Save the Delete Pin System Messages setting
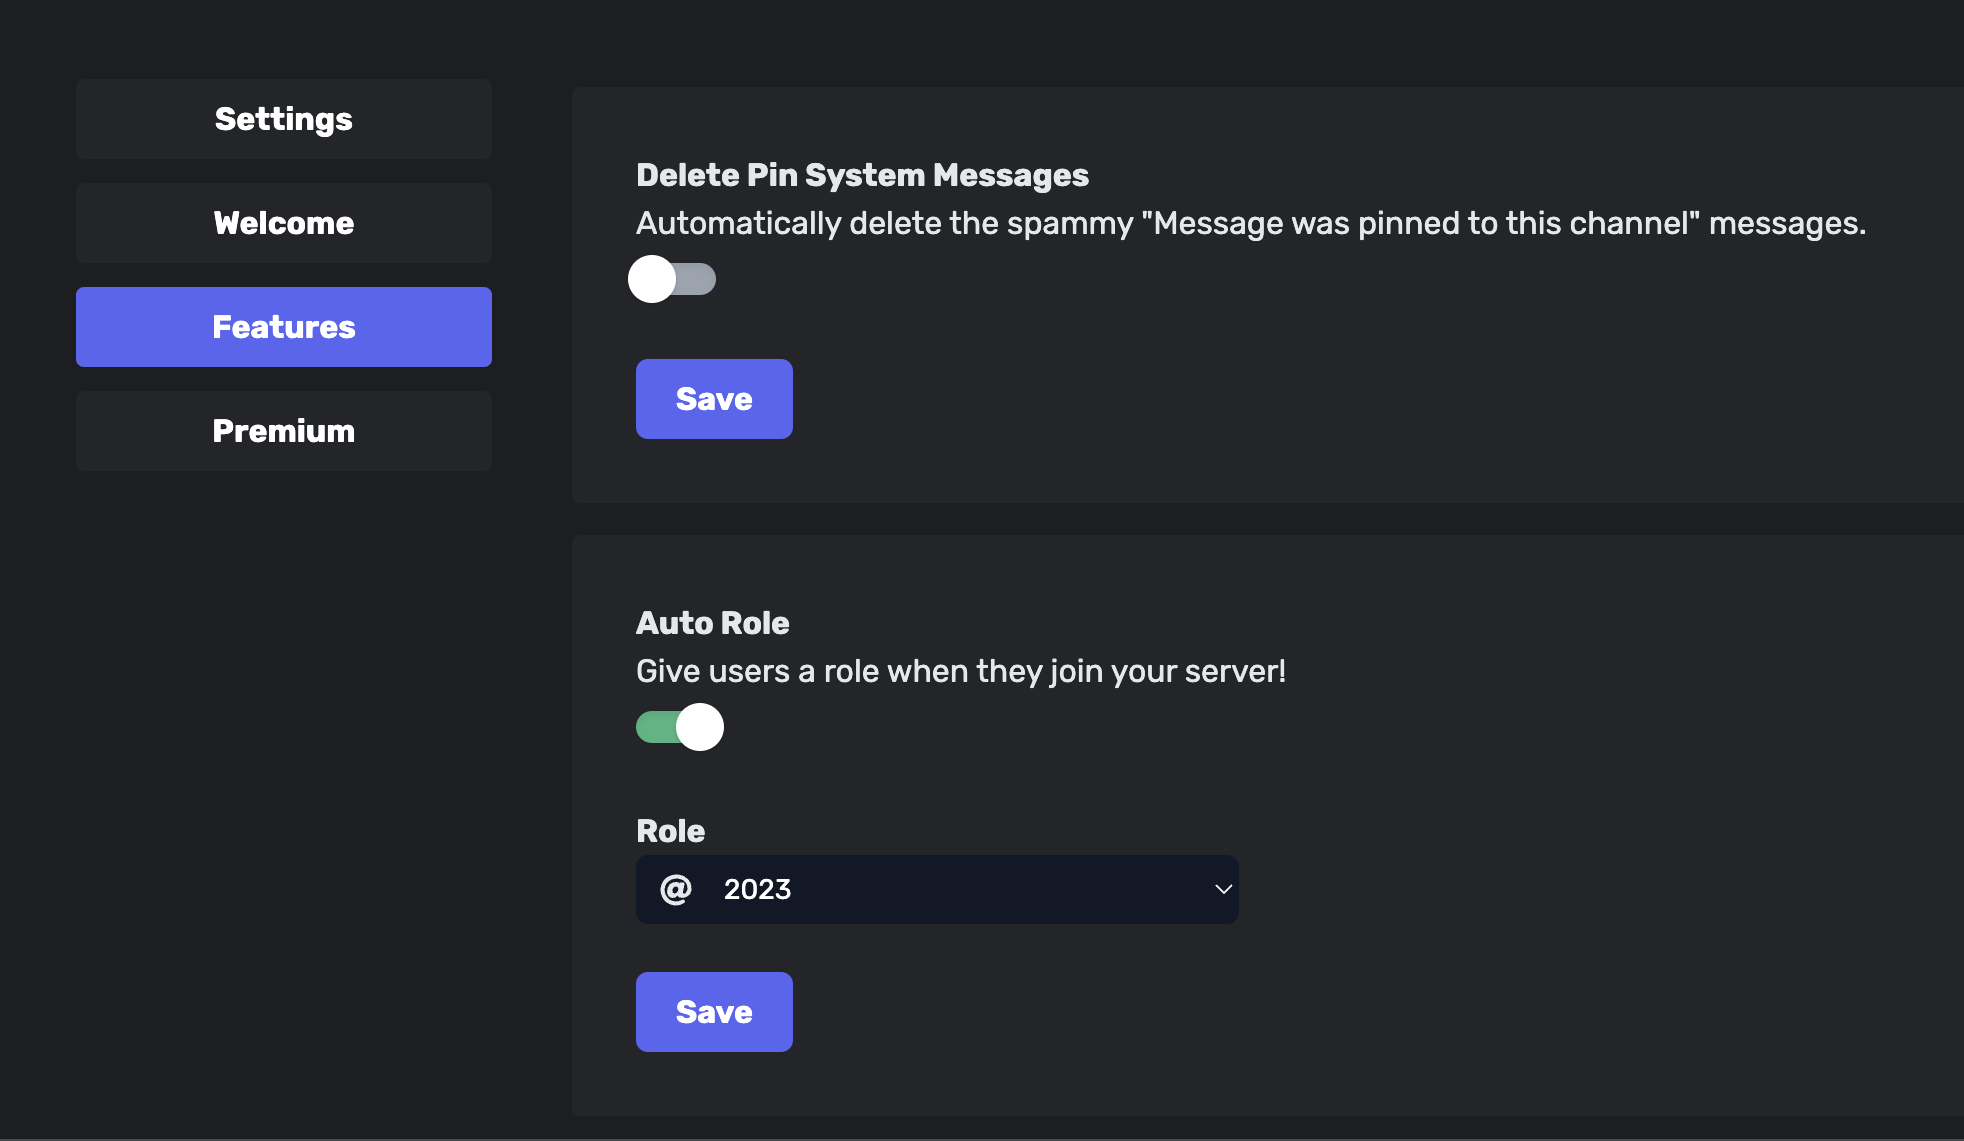 (714, 399)
